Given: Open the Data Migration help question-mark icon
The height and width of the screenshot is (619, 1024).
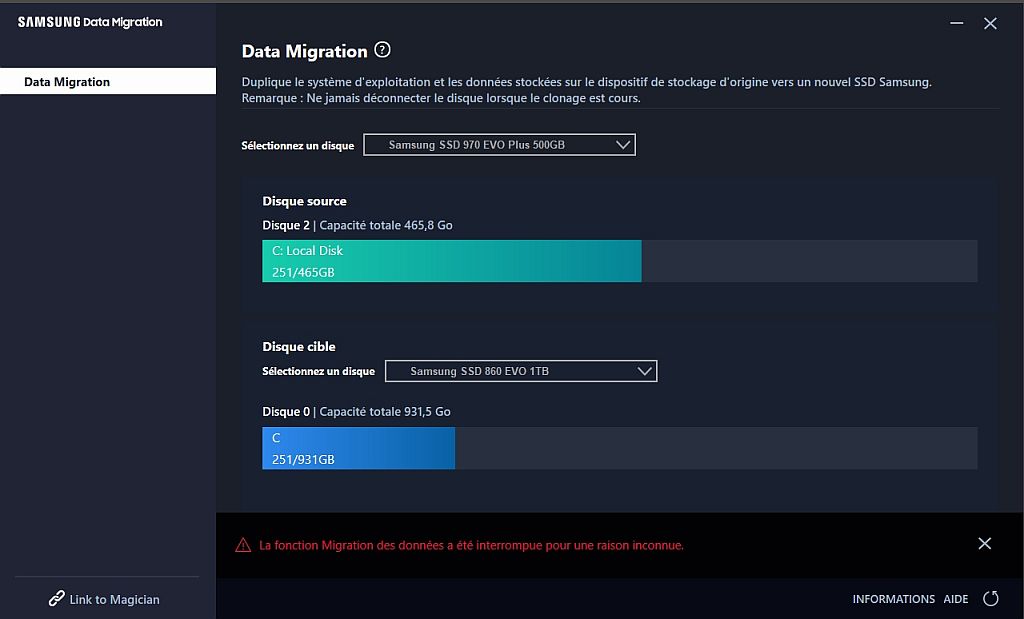Looking at the screenshot, I should [x=382, y=50].
